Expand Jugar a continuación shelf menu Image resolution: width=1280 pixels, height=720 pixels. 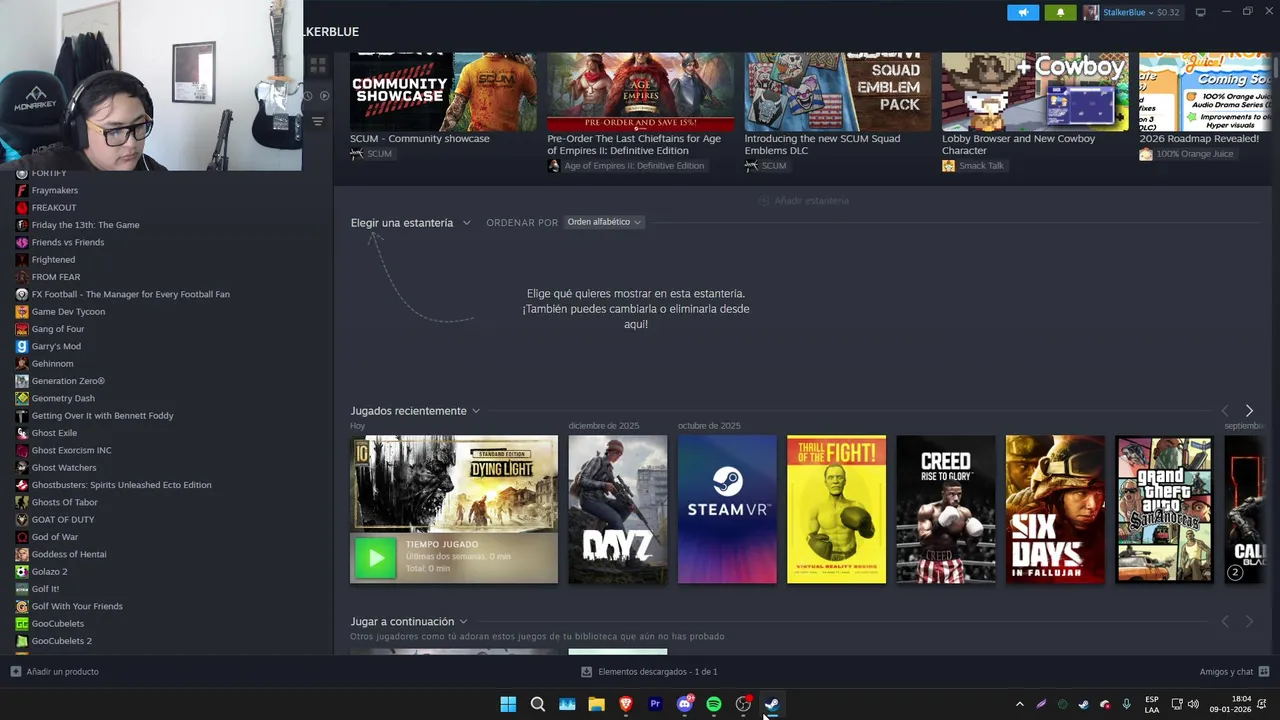409,622
